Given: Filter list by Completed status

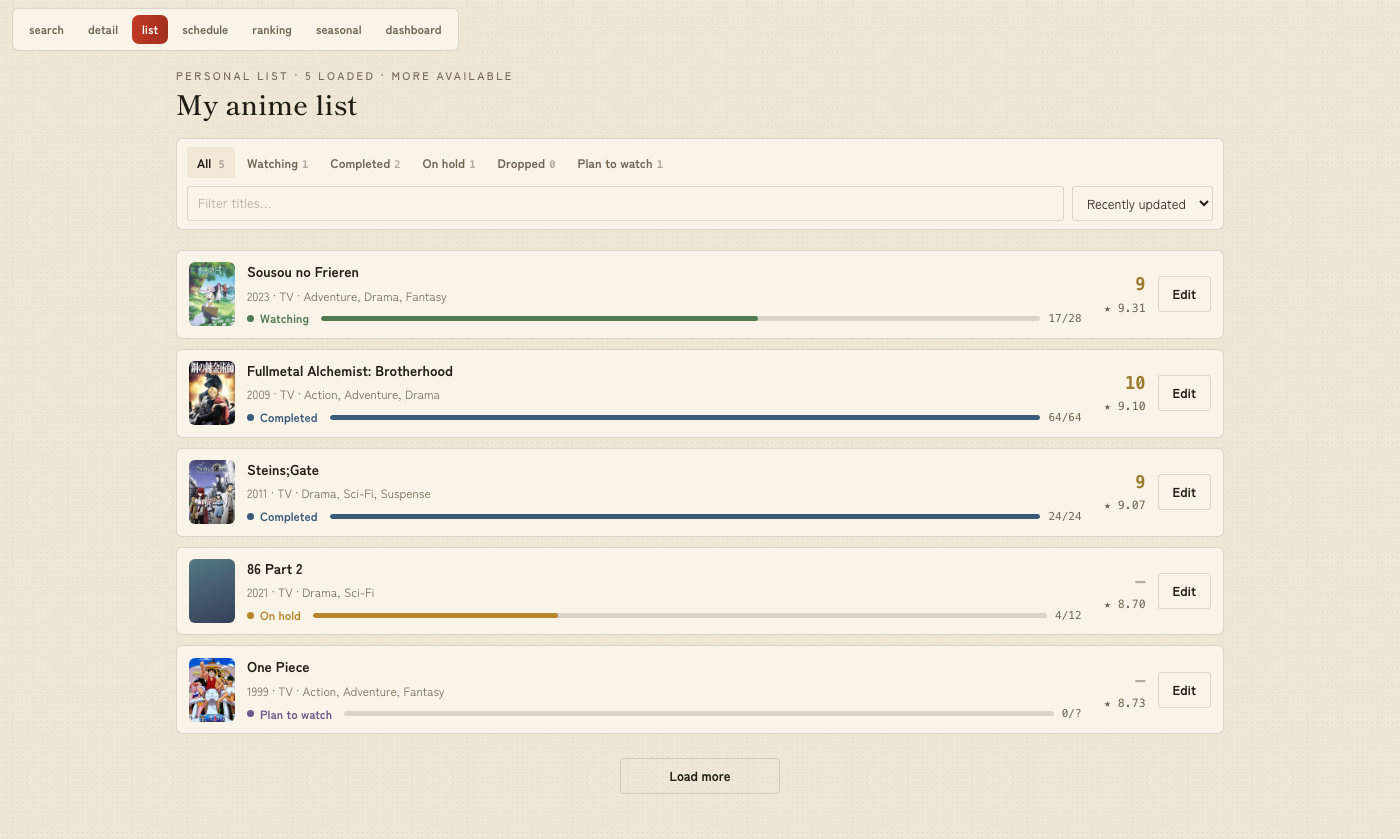Looking at the screenshot, I should pos(365,164).
